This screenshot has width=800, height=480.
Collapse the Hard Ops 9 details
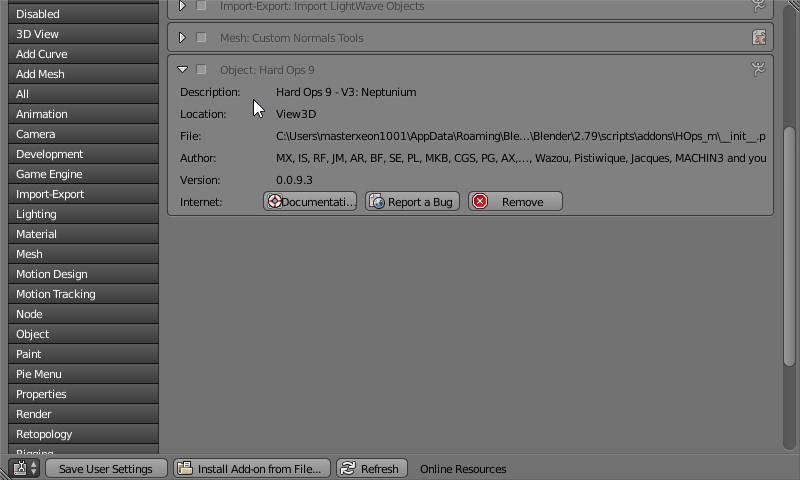tap(182, 70)
